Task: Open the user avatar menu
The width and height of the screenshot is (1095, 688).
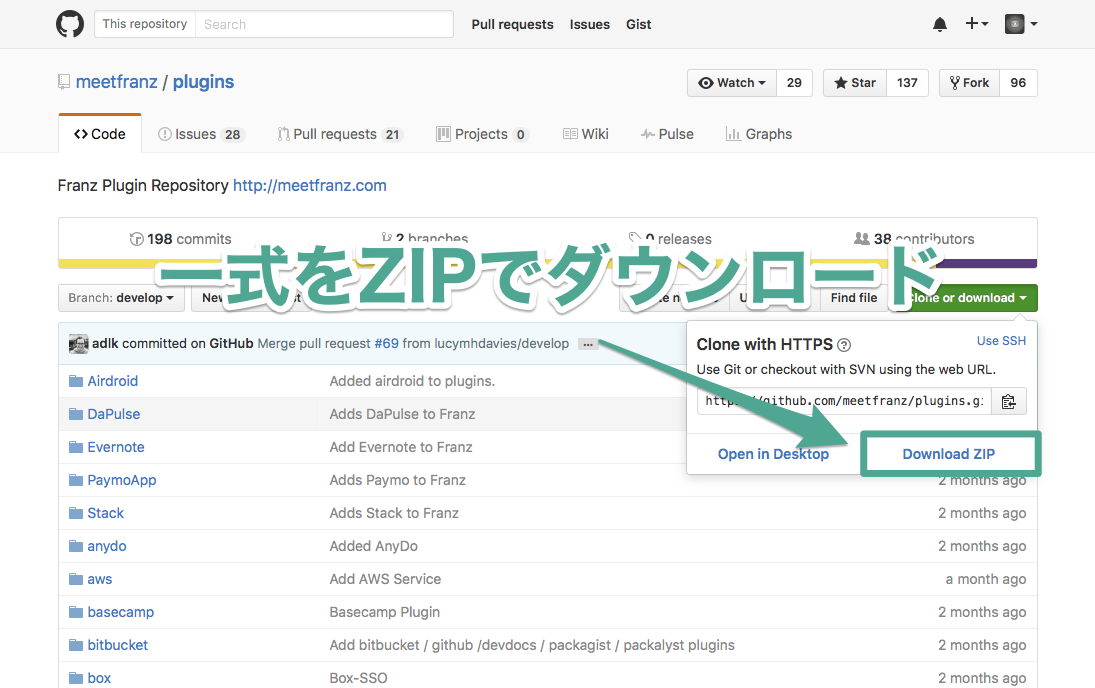Action: click(x=1020, y=24)
